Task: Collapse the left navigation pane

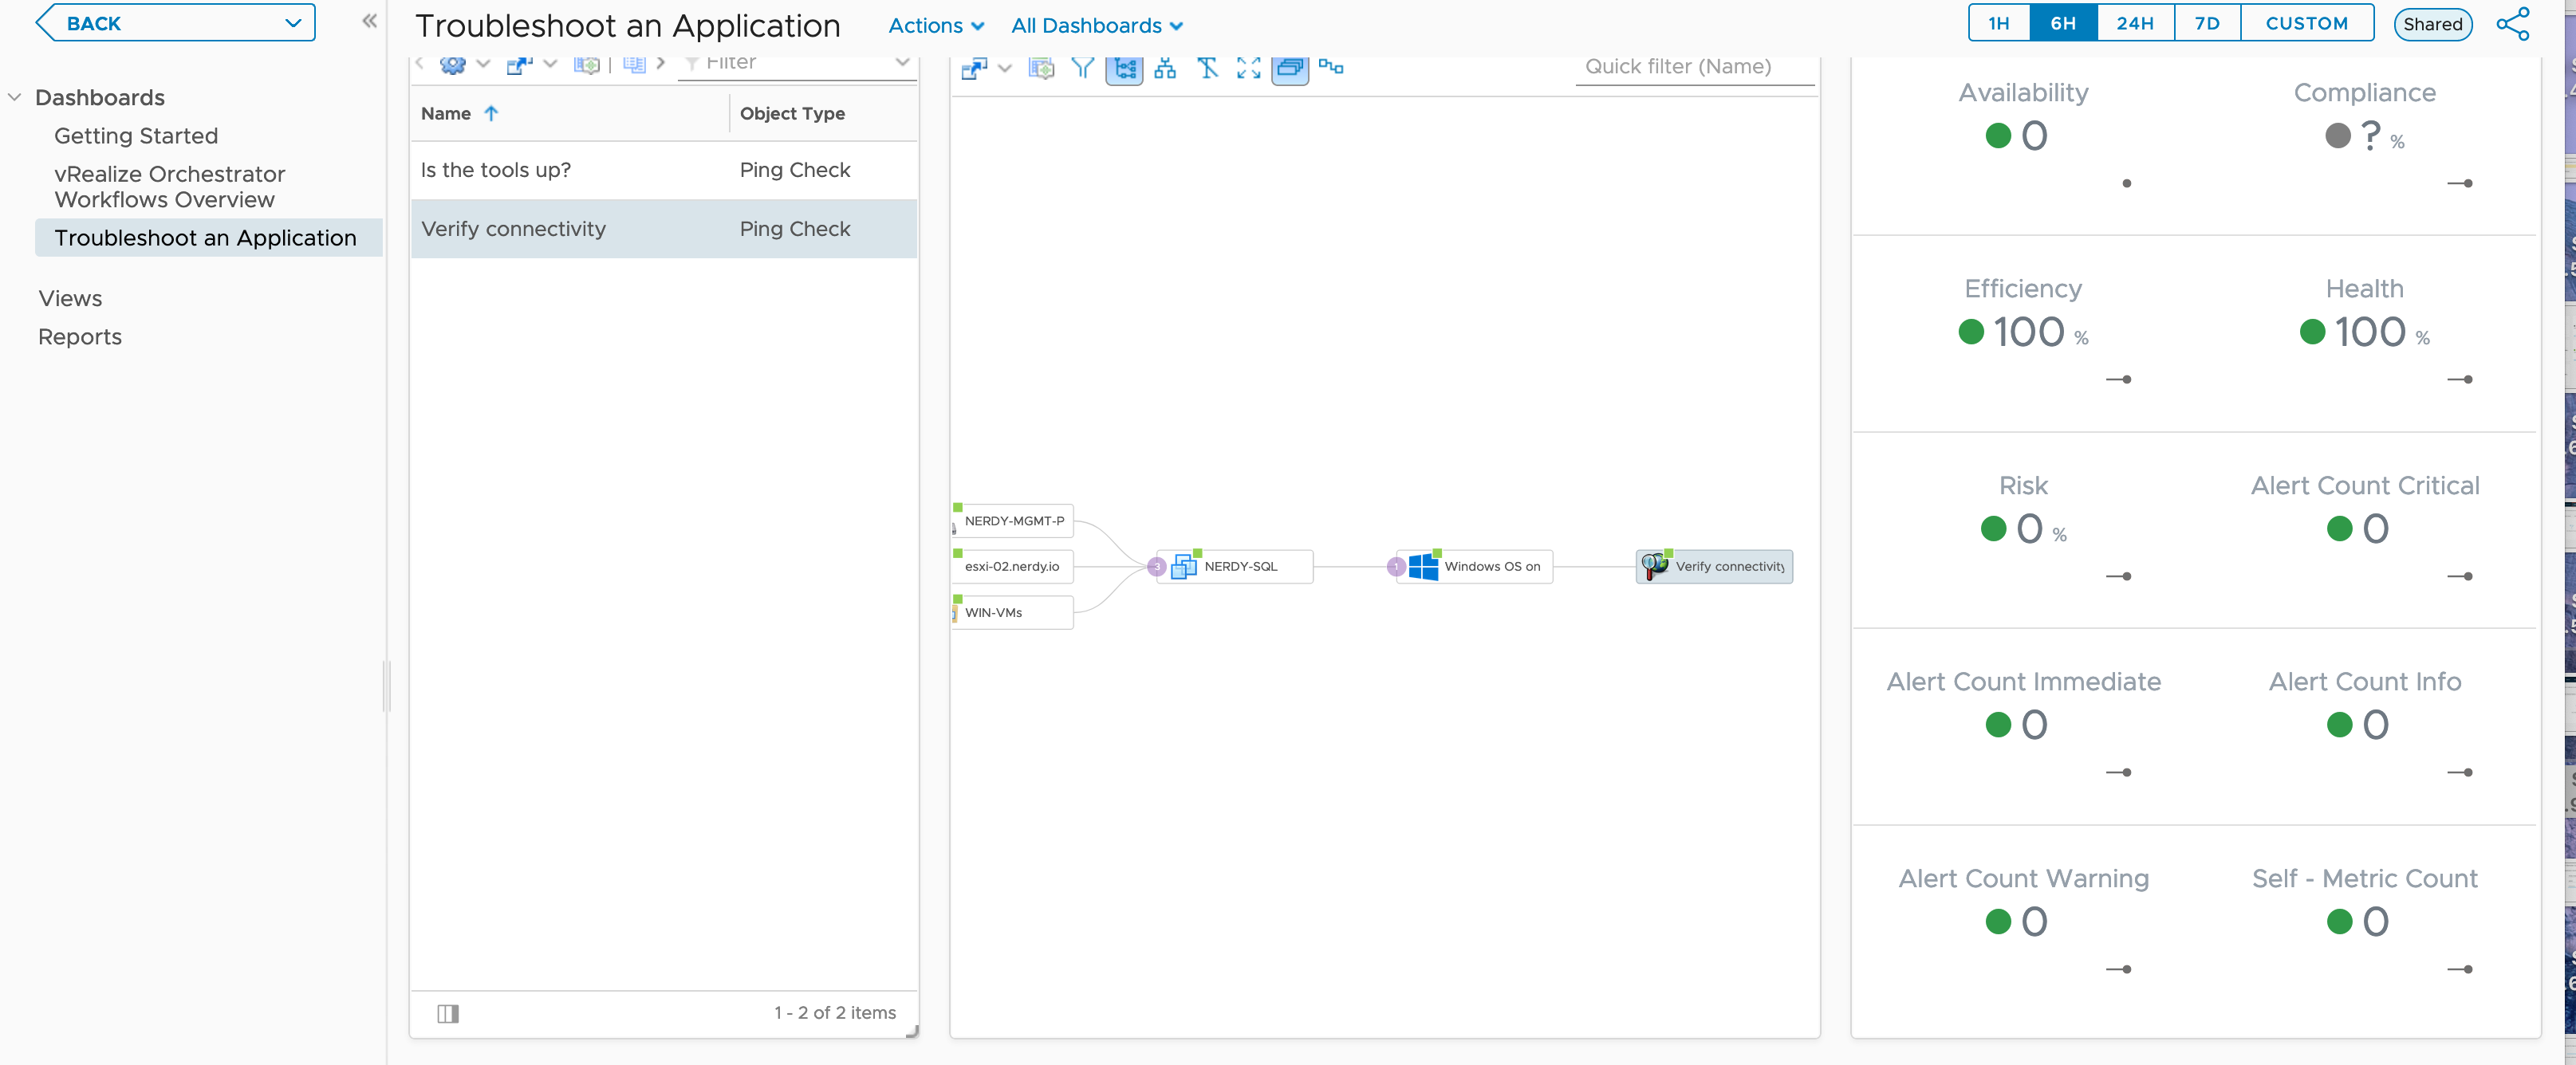Action: [369, 21]
